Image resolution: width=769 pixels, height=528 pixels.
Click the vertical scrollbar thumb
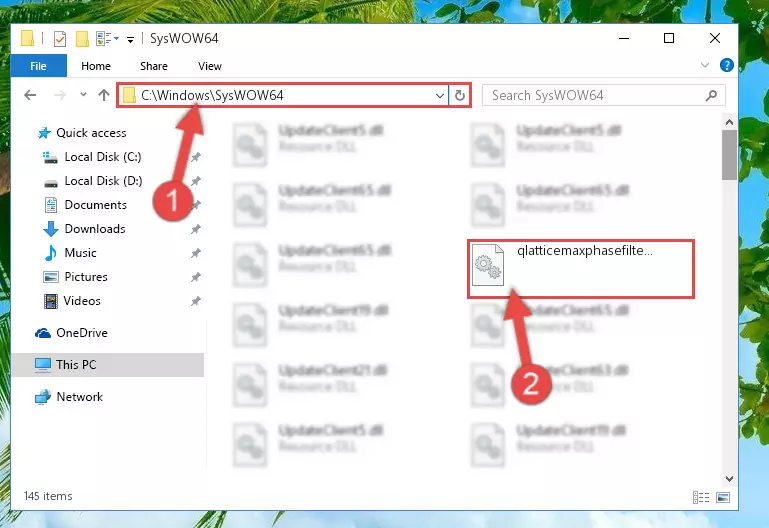[729, 155]
